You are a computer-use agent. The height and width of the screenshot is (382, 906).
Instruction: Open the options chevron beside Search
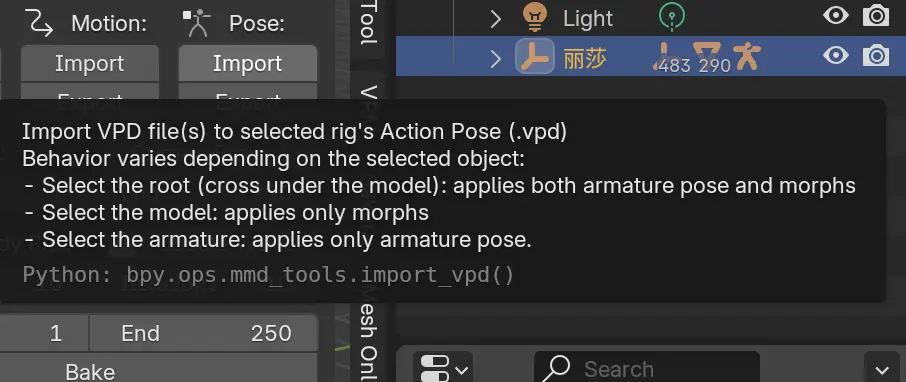[x=882, y=369]
